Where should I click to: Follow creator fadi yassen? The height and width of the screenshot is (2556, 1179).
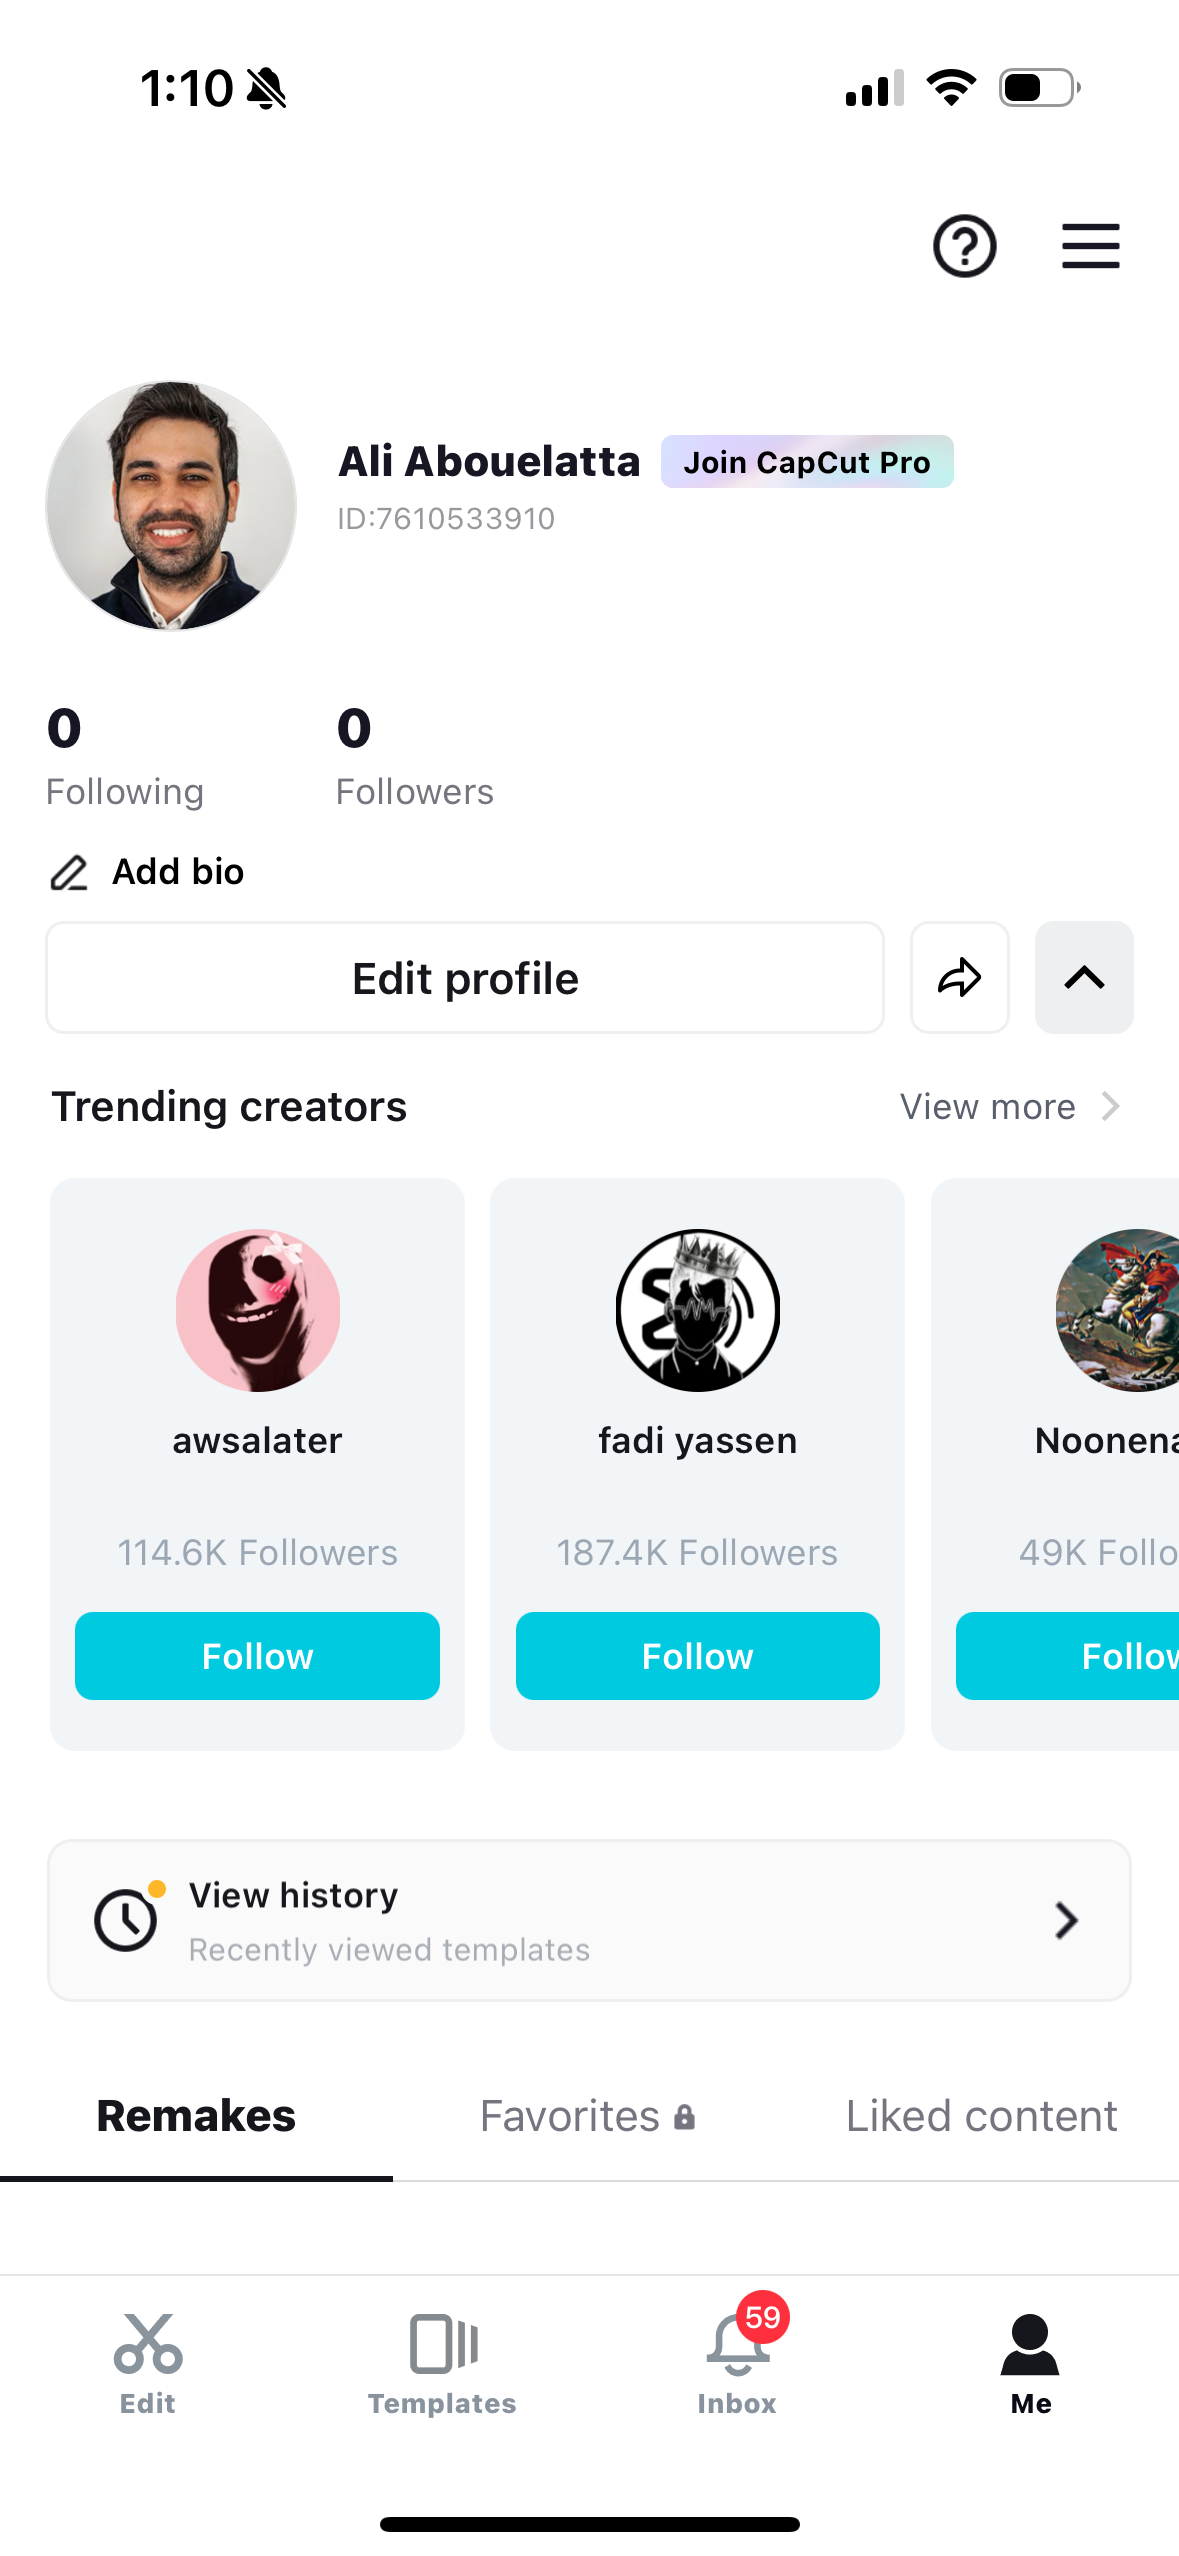[x=697, y=1656]
